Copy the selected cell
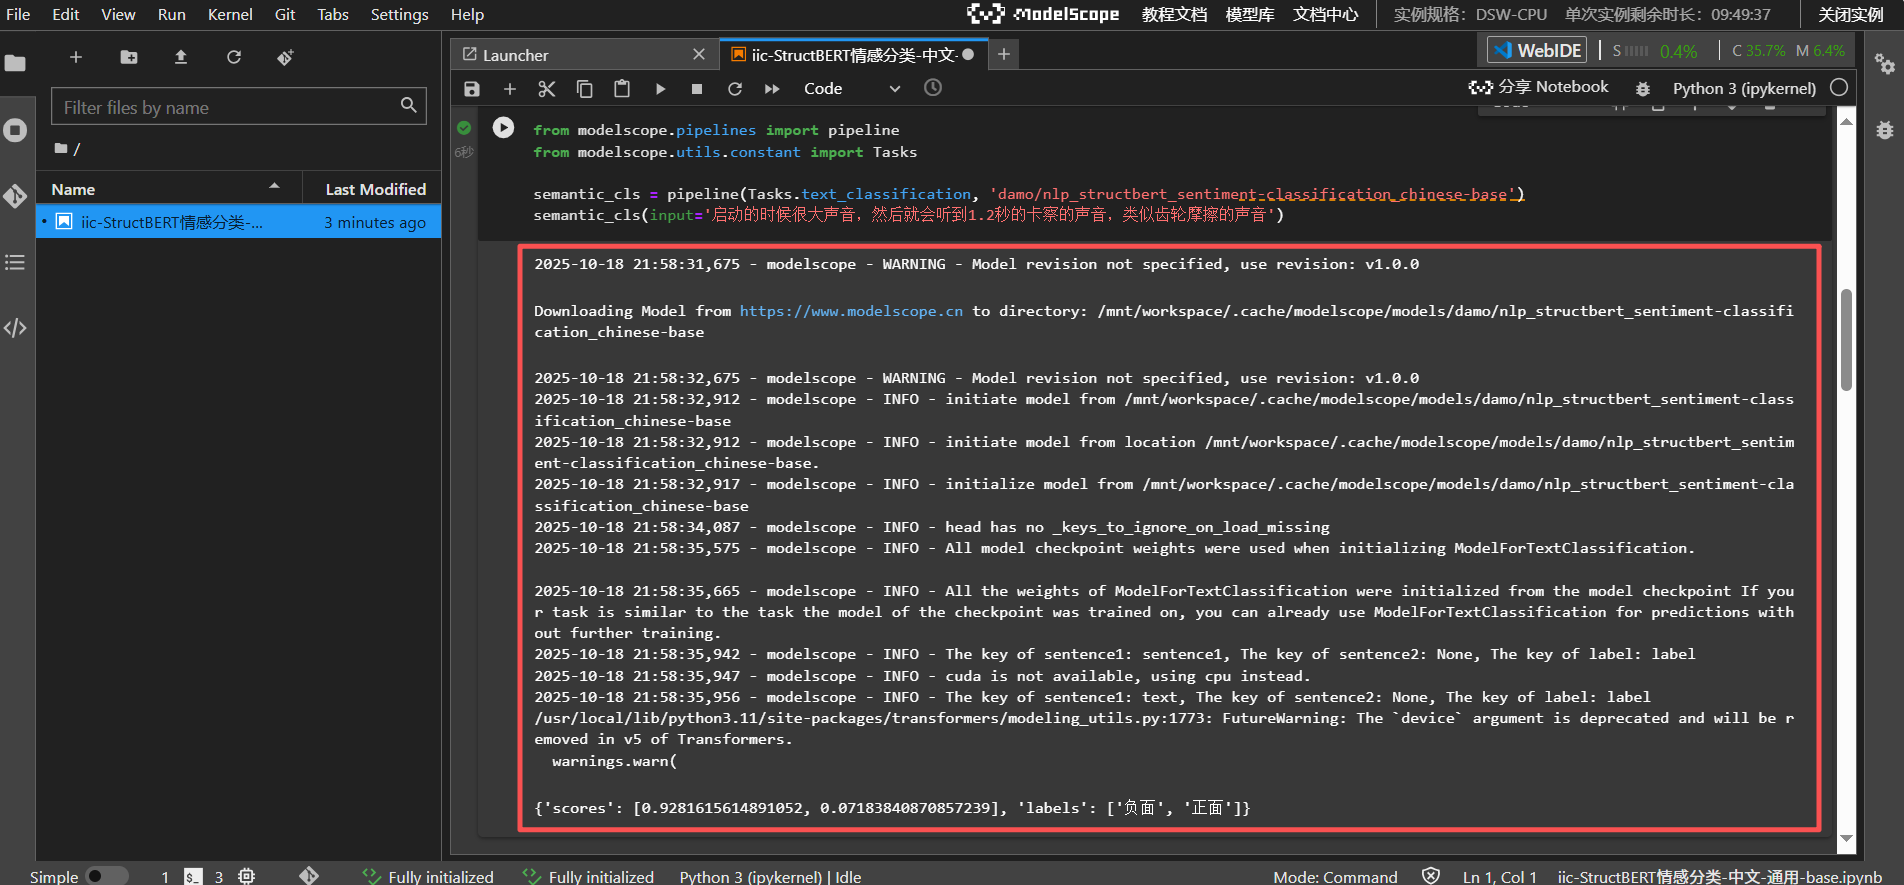Image resolution: width=1904 pixels, height=885 pixels. click(584, 89)
